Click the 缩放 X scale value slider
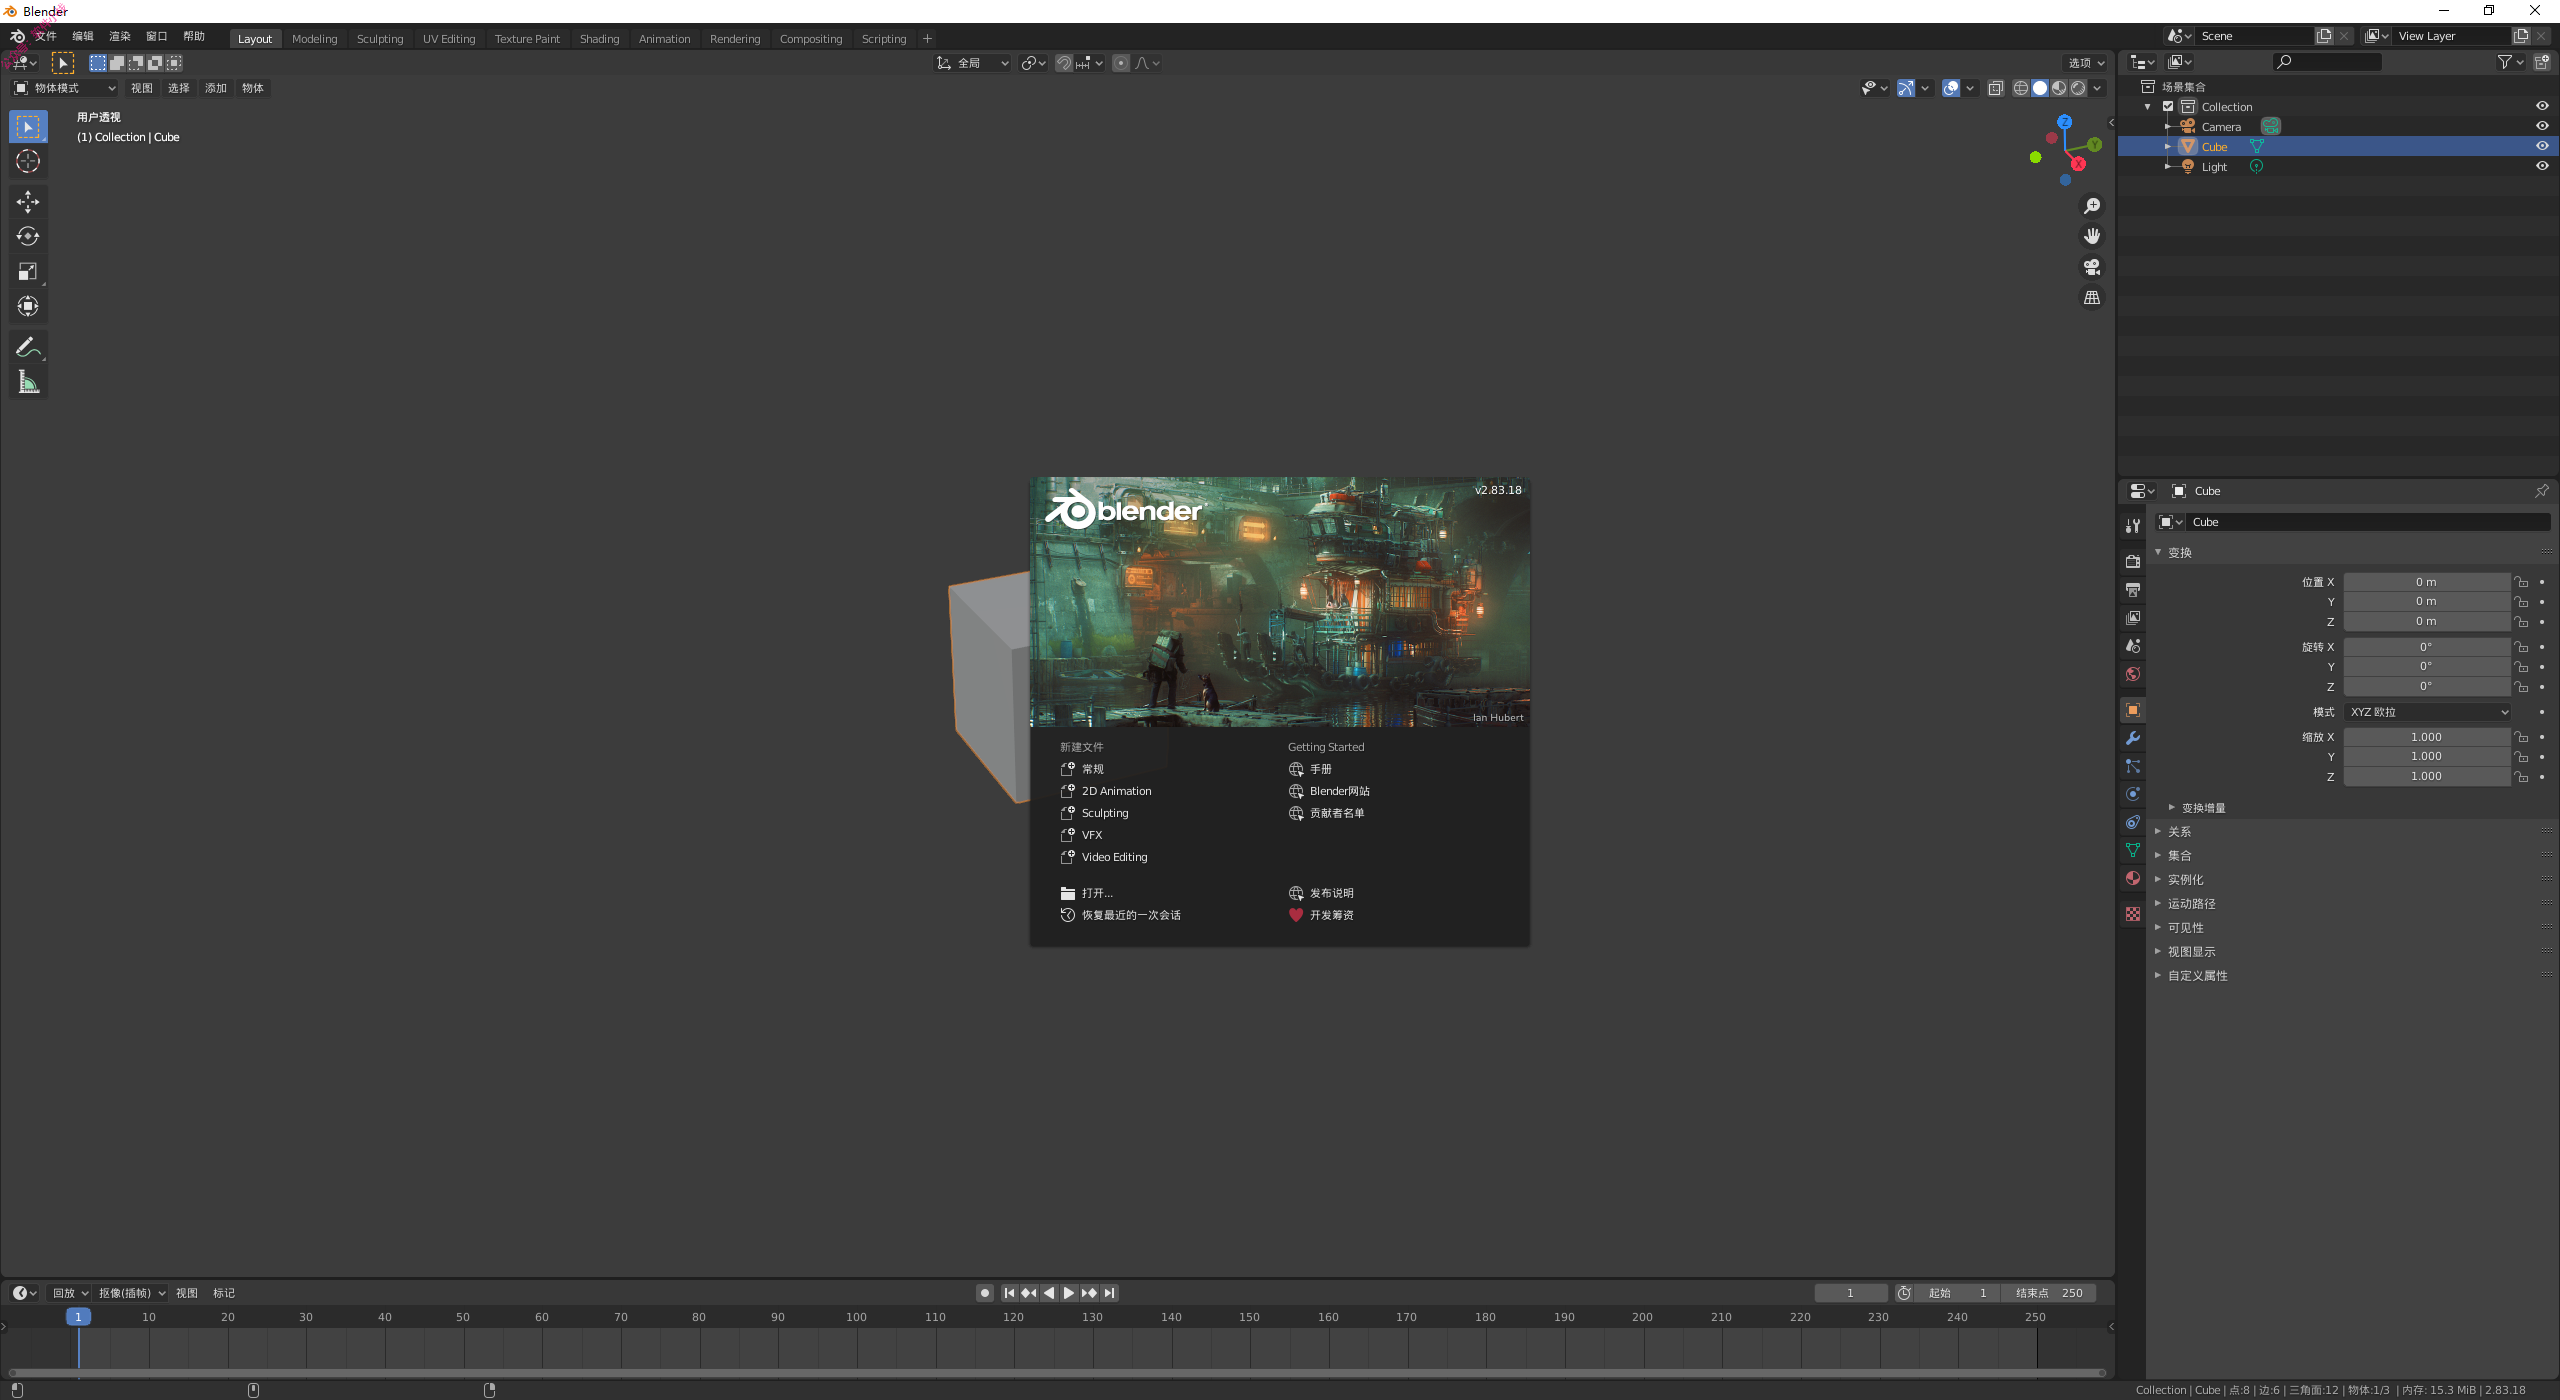The width and height of the screenshot is (2560, 1400). (2427, 737)
